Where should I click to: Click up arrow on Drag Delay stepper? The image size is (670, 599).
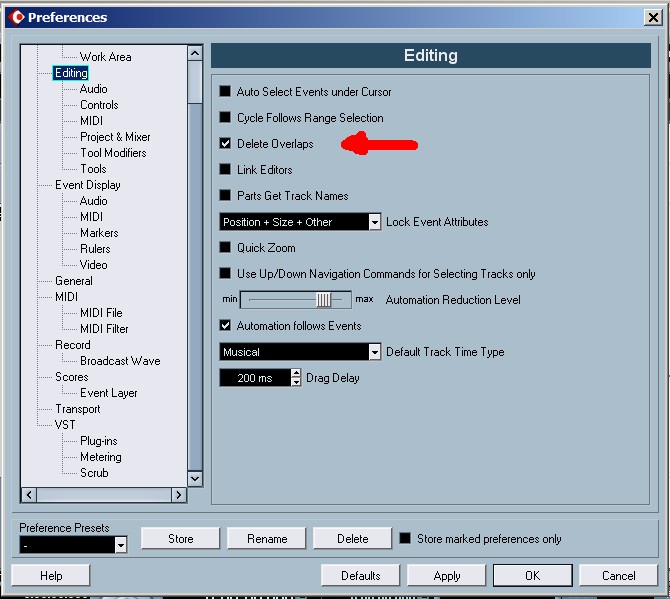(x=296, y=373)
